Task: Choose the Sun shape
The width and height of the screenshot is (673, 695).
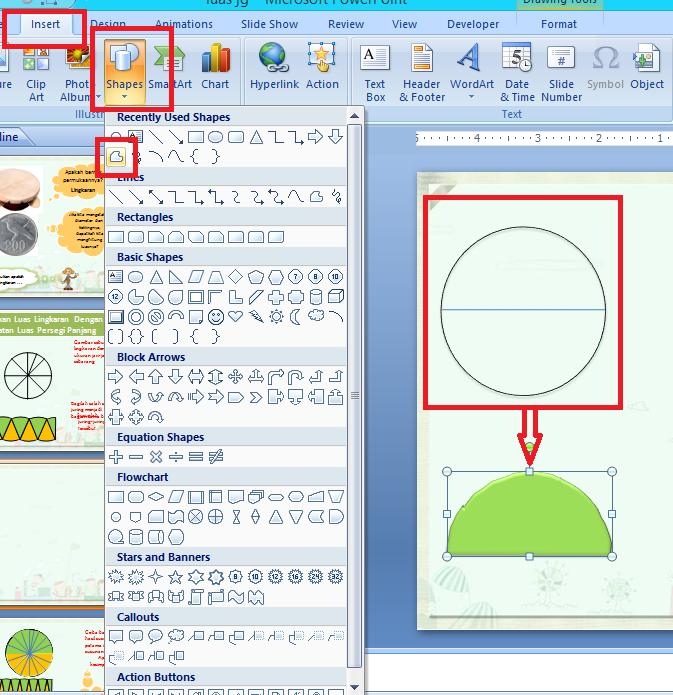Action: pos(276,317)
